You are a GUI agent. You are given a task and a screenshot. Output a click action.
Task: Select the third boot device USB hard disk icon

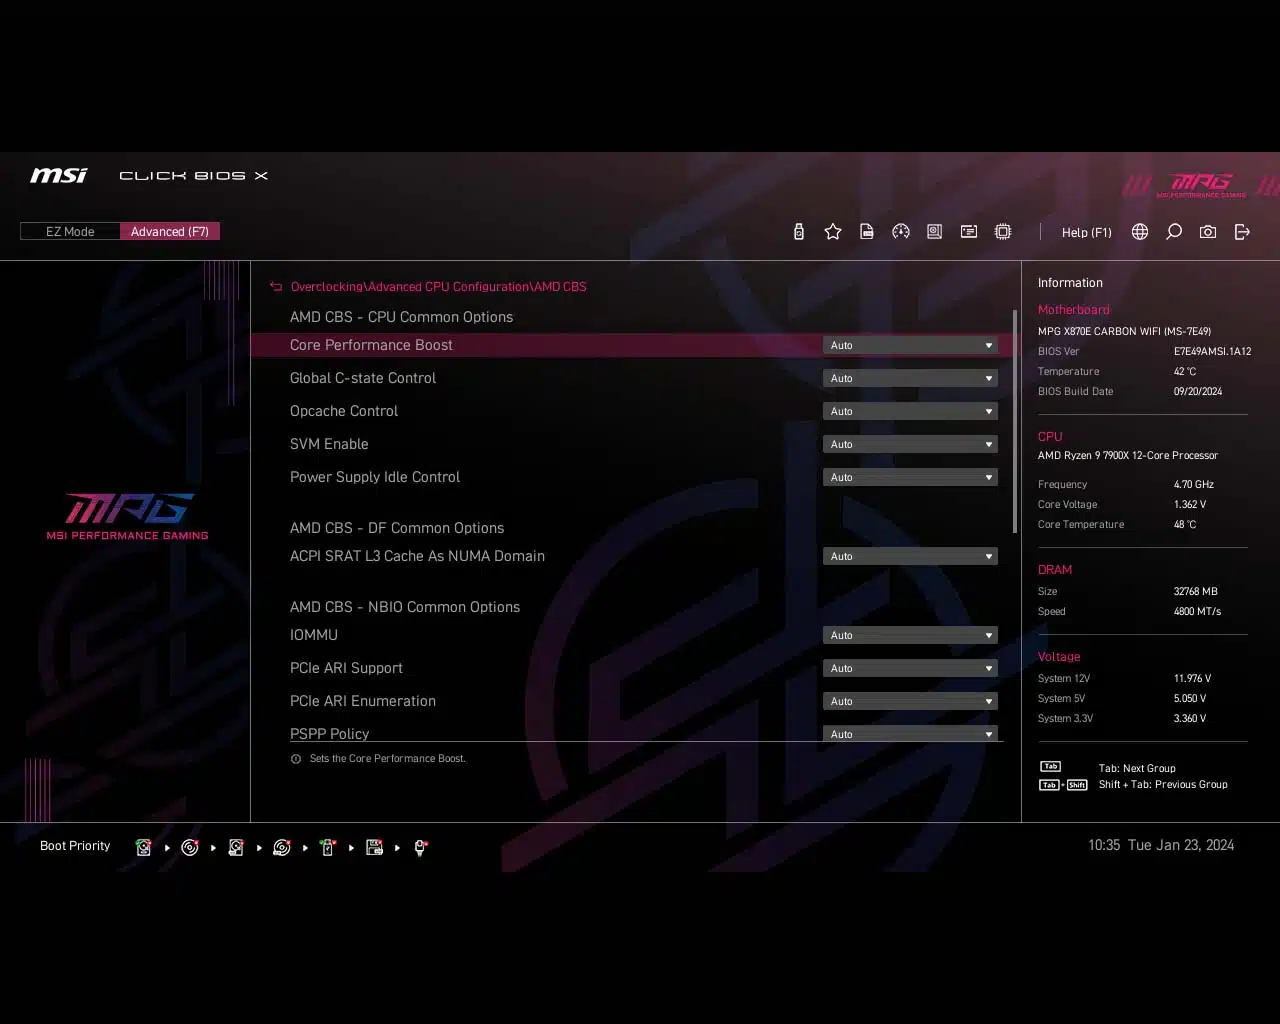pos(236,847)
